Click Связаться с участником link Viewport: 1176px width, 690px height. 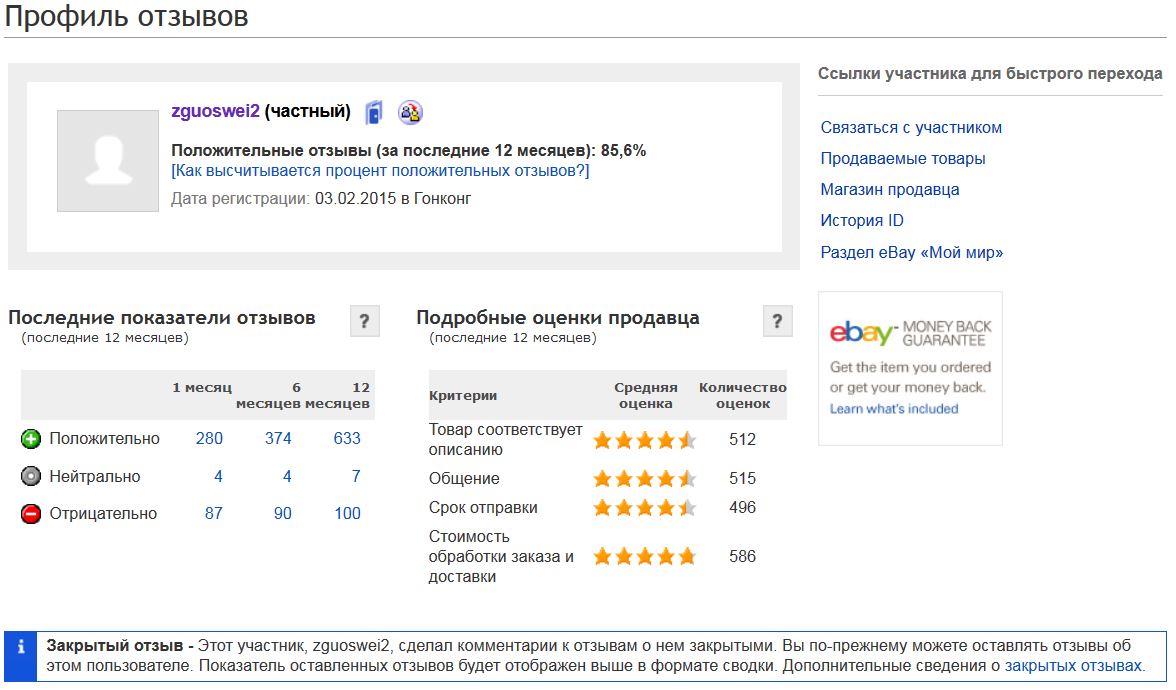(910, 128)
